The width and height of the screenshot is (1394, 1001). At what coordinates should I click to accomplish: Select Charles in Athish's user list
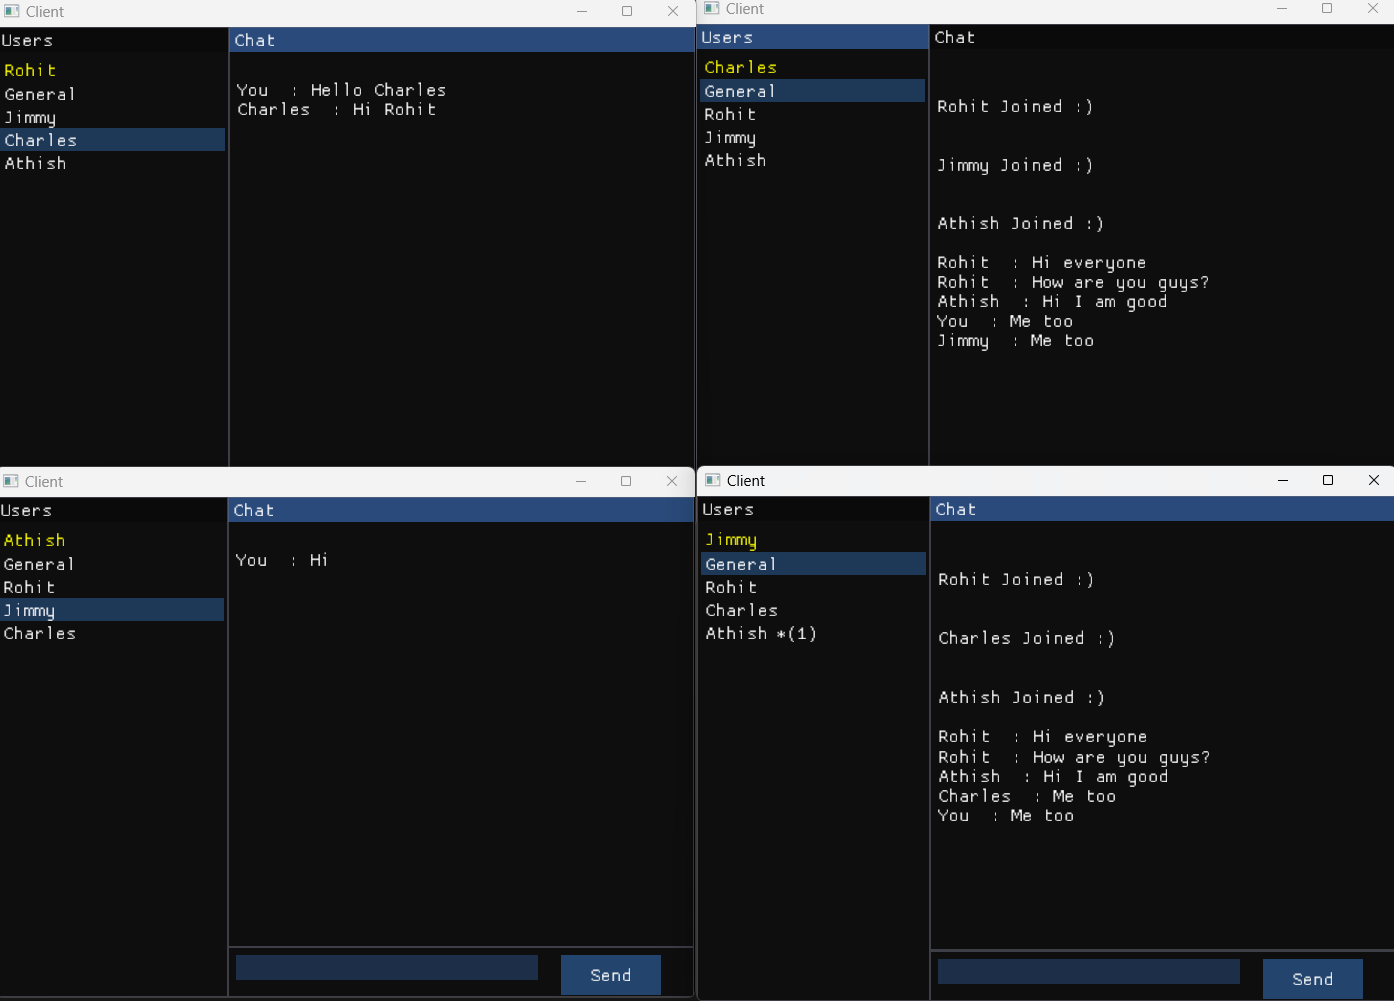click(x=112, y=633)
